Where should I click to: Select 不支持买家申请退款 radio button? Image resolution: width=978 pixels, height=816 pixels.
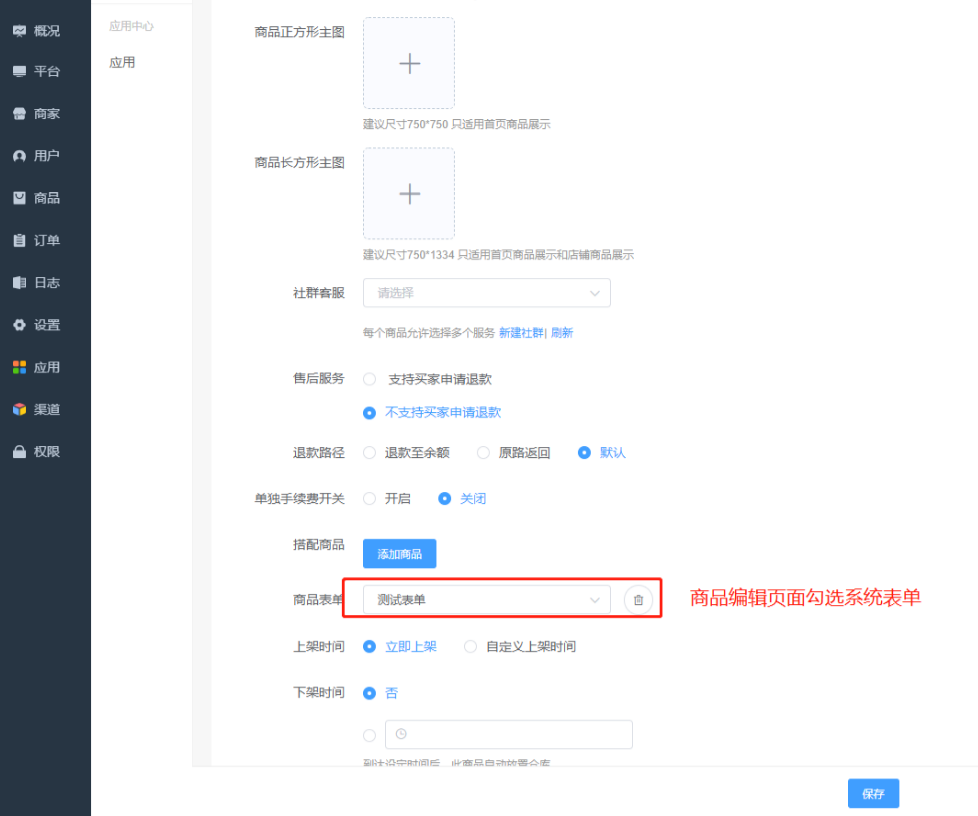point(369,413)
